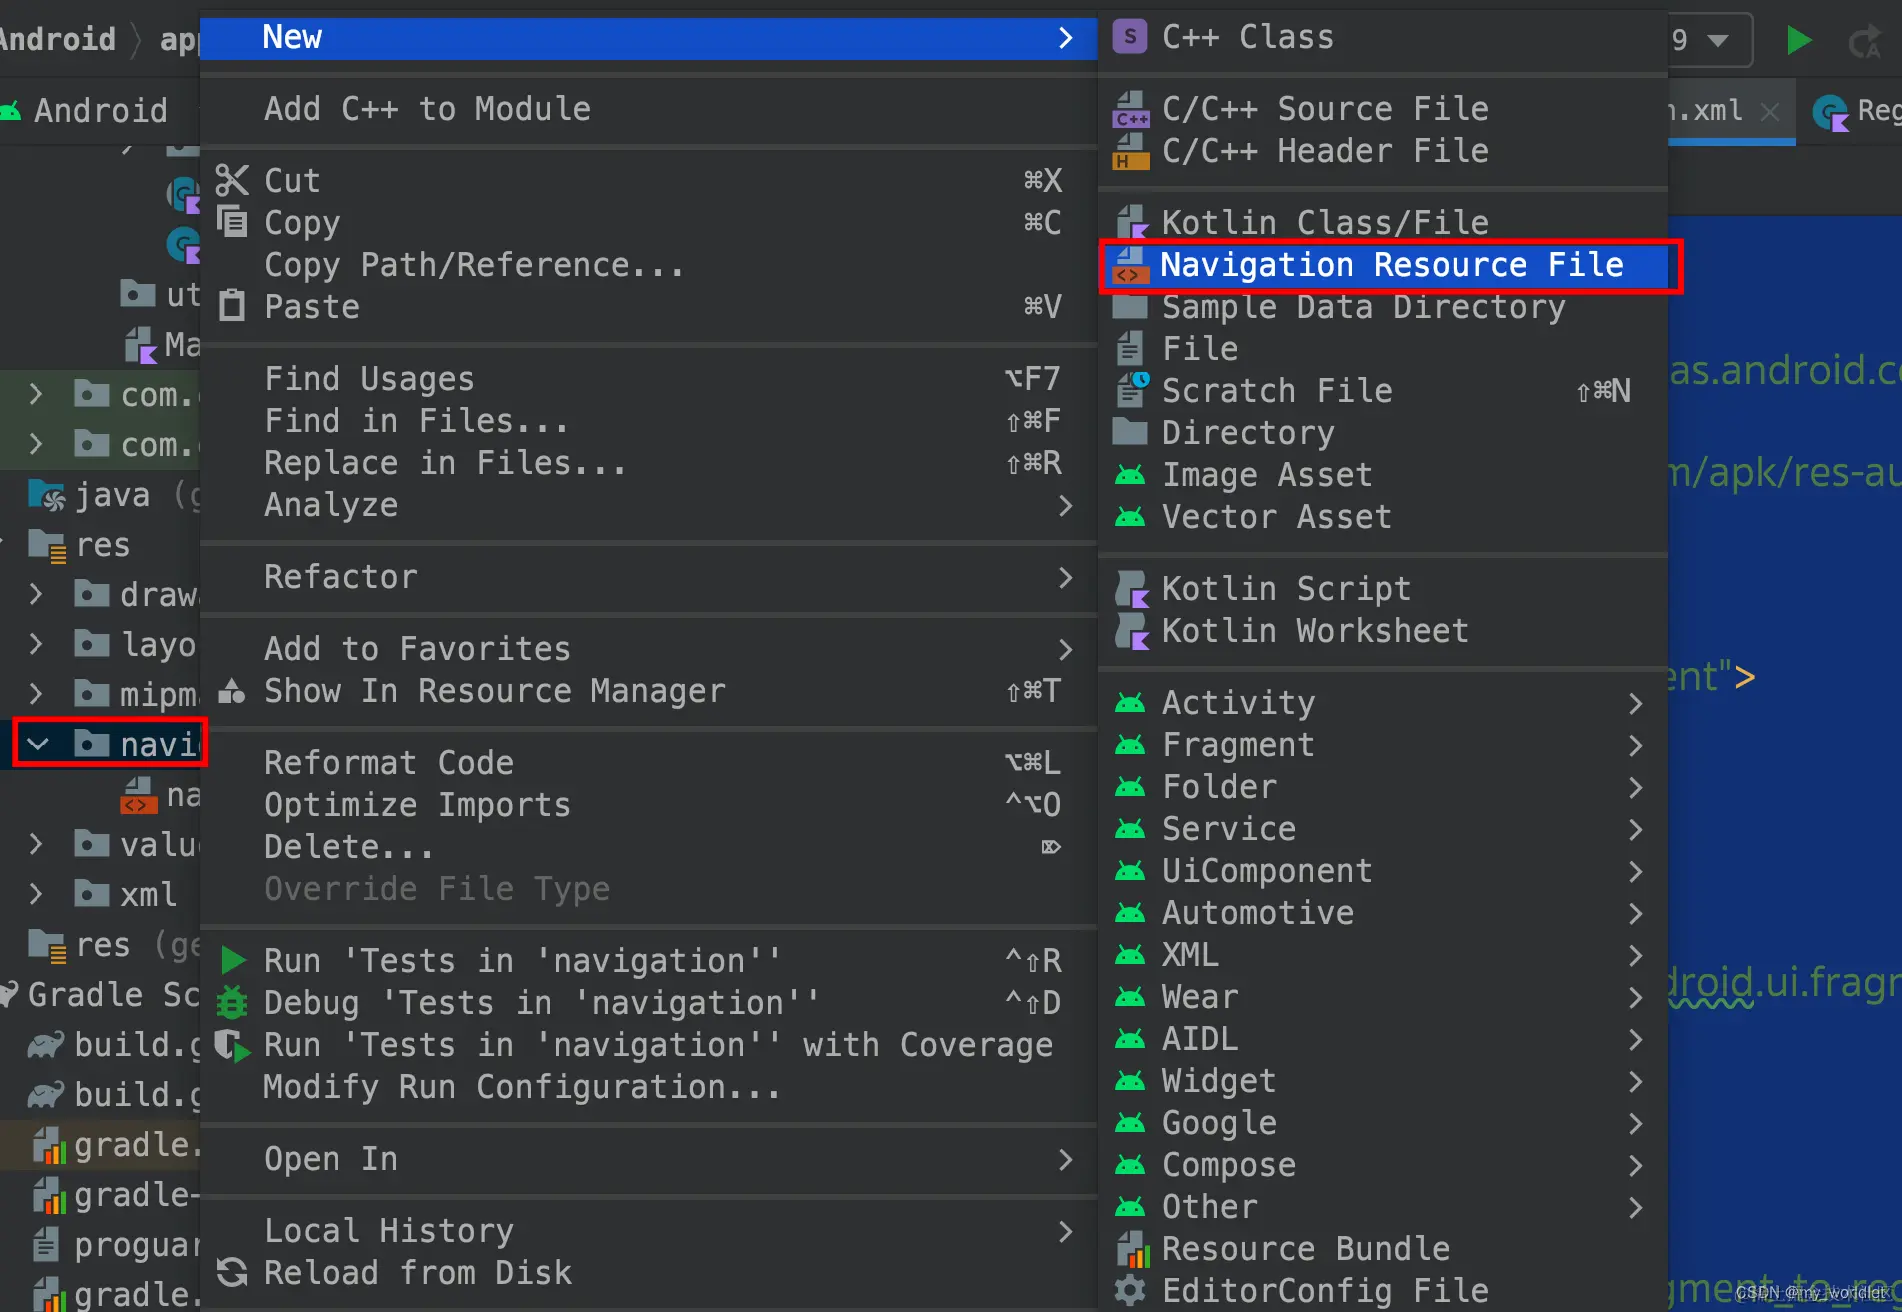Open the Add to Favorites submenu
This screenshot has height=1312, width=1902.
648,649
